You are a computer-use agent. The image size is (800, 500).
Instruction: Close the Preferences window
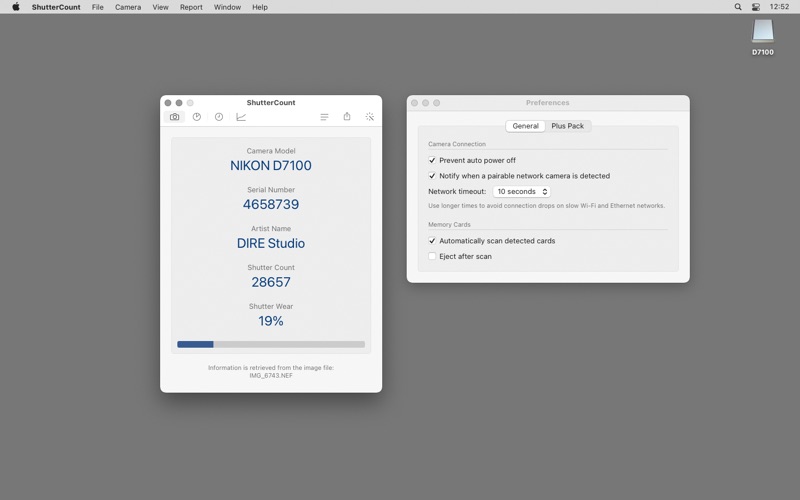click(x=414, y=103)
